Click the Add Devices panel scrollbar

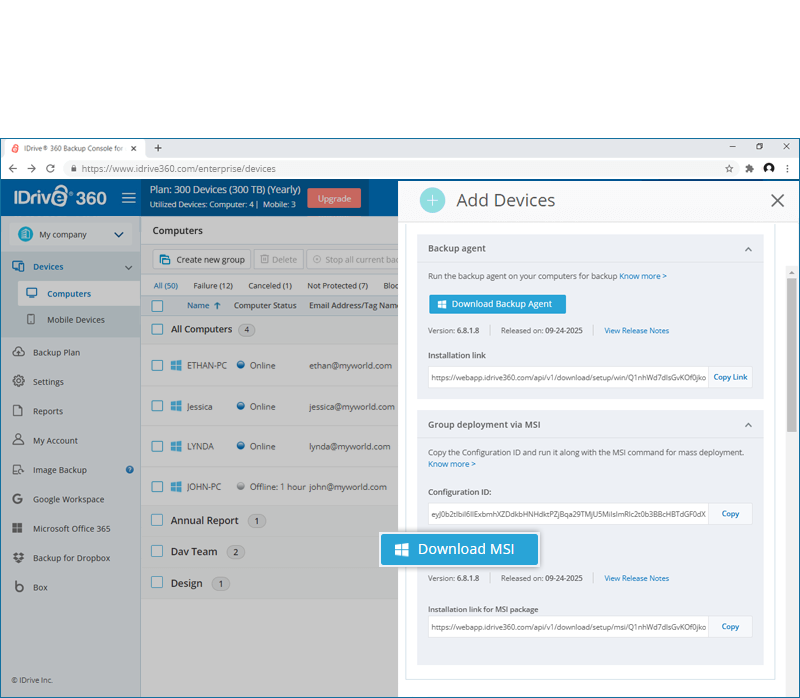pyautogui.click(x=791, y=355)
